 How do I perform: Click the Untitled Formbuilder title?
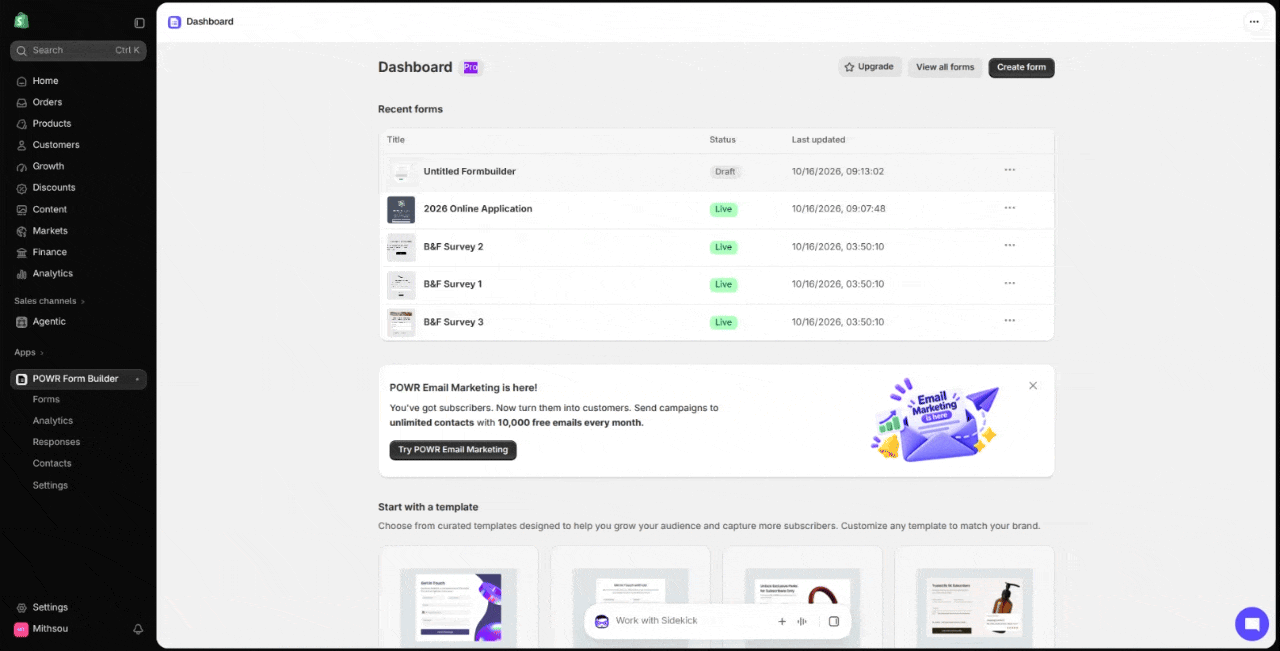(470, 172)
